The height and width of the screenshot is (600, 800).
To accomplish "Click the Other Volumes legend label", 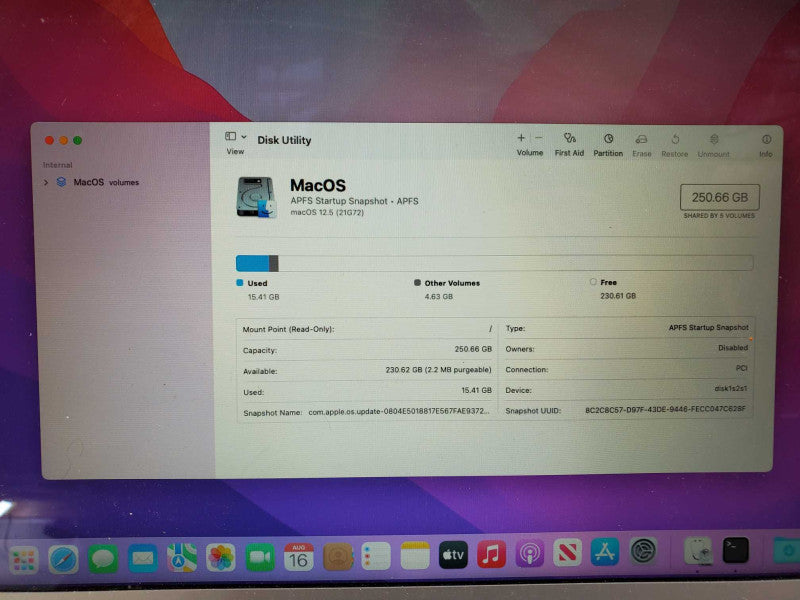I will pos(452,283).
